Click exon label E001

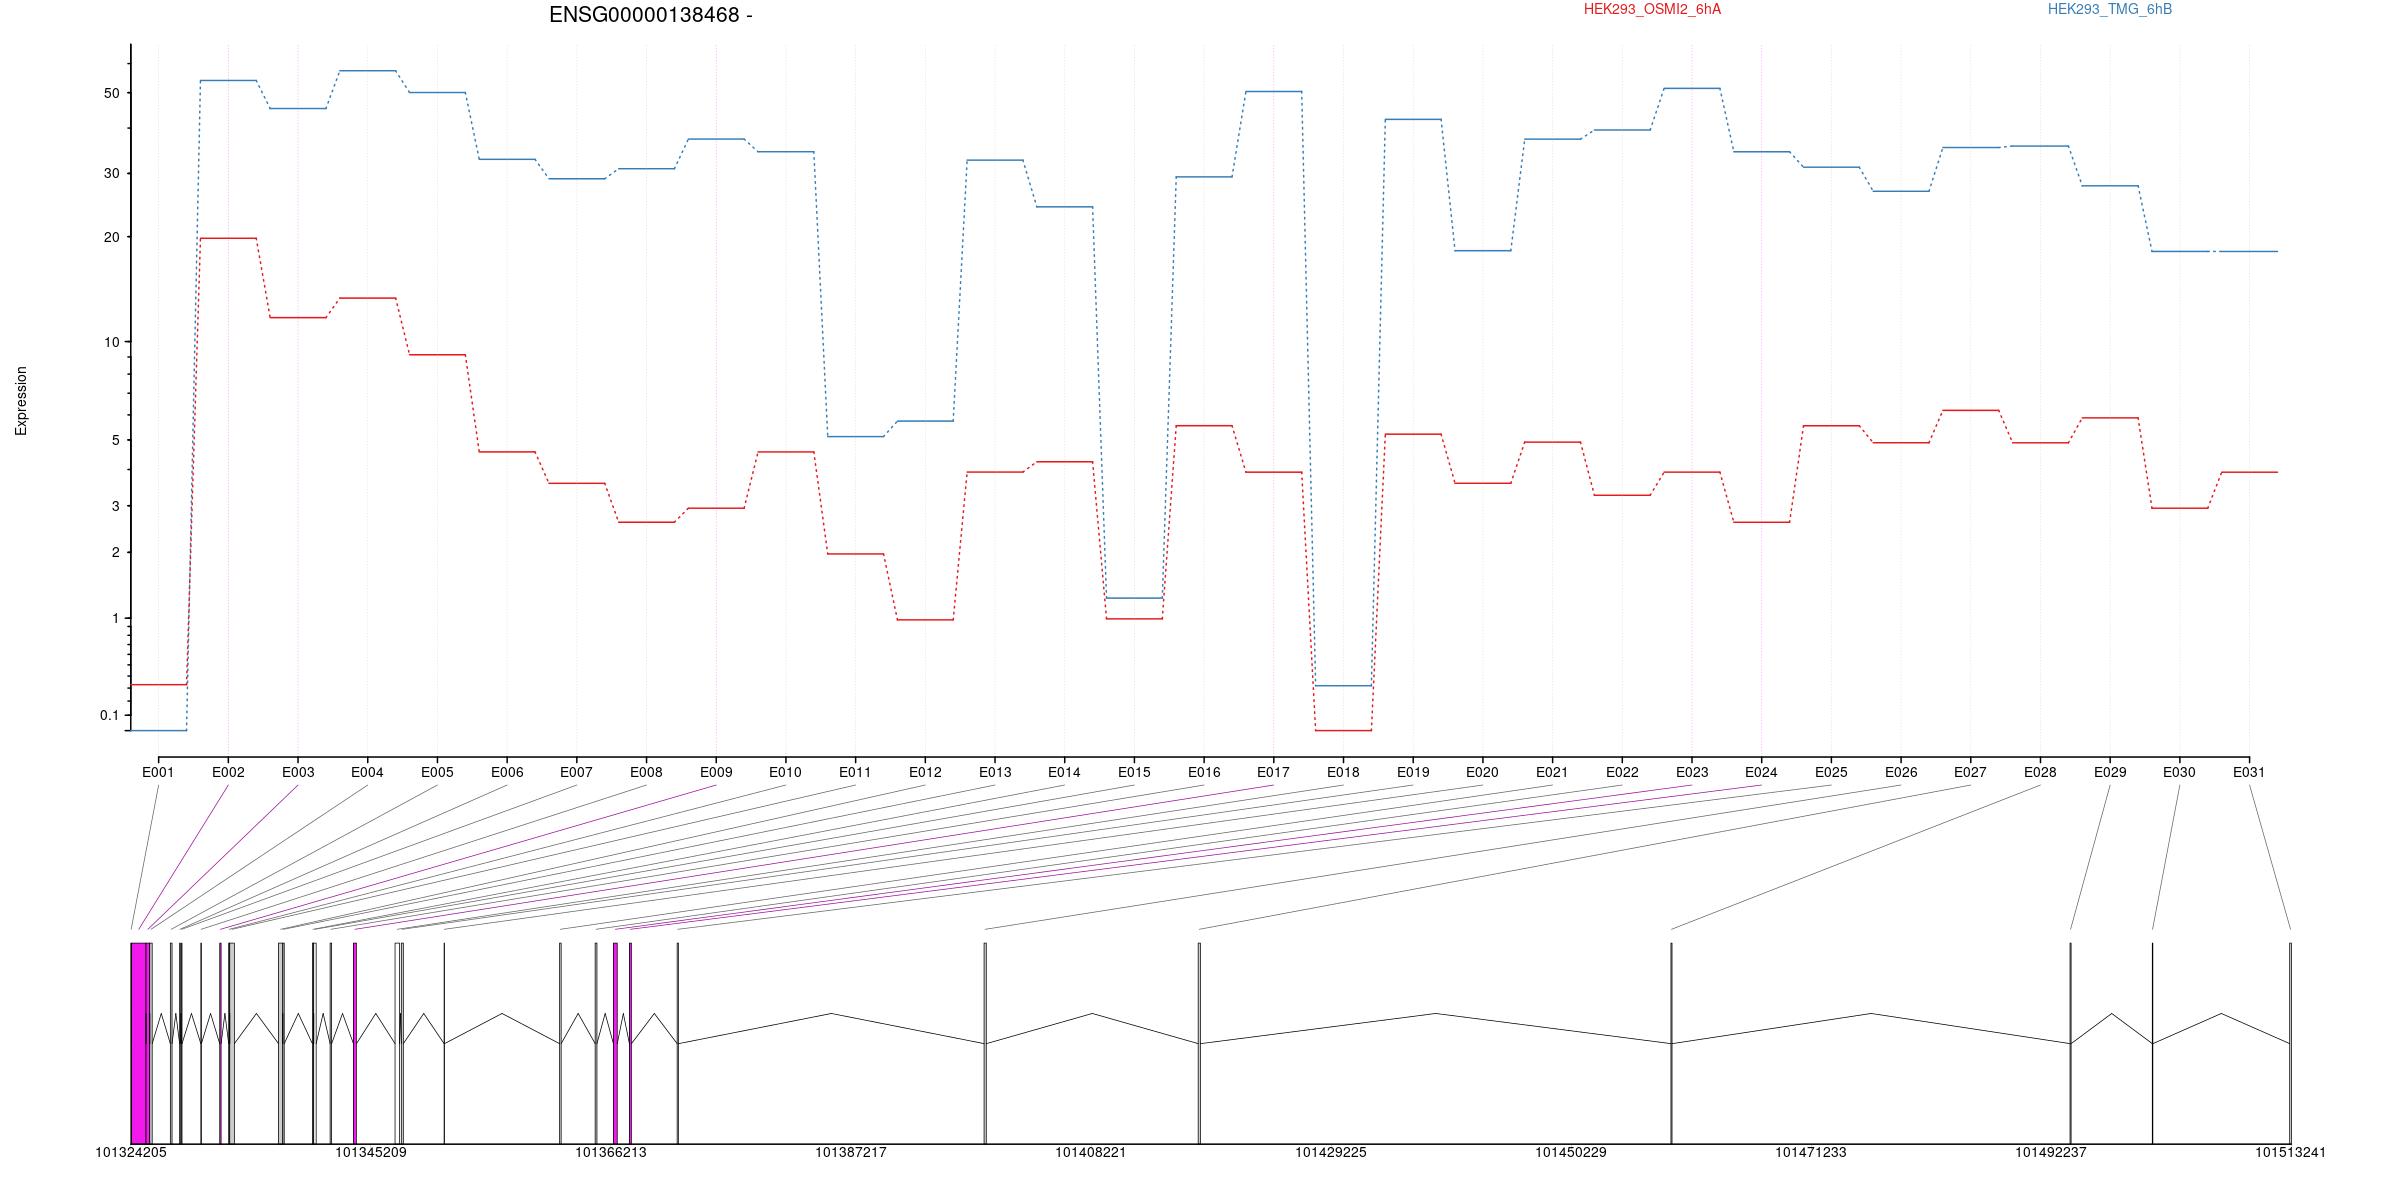coord(158,772)
